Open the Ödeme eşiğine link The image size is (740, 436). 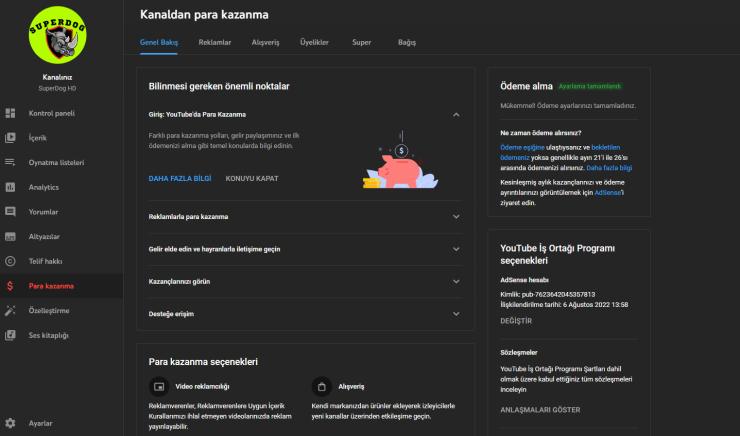pos(522,148)
